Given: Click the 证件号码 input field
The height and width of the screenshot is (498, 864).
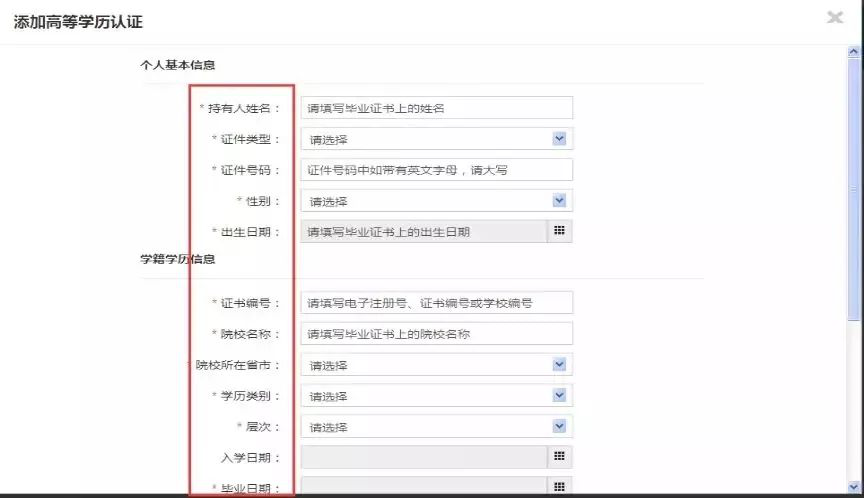Looking at the screenshot, I should coord(436,170).
